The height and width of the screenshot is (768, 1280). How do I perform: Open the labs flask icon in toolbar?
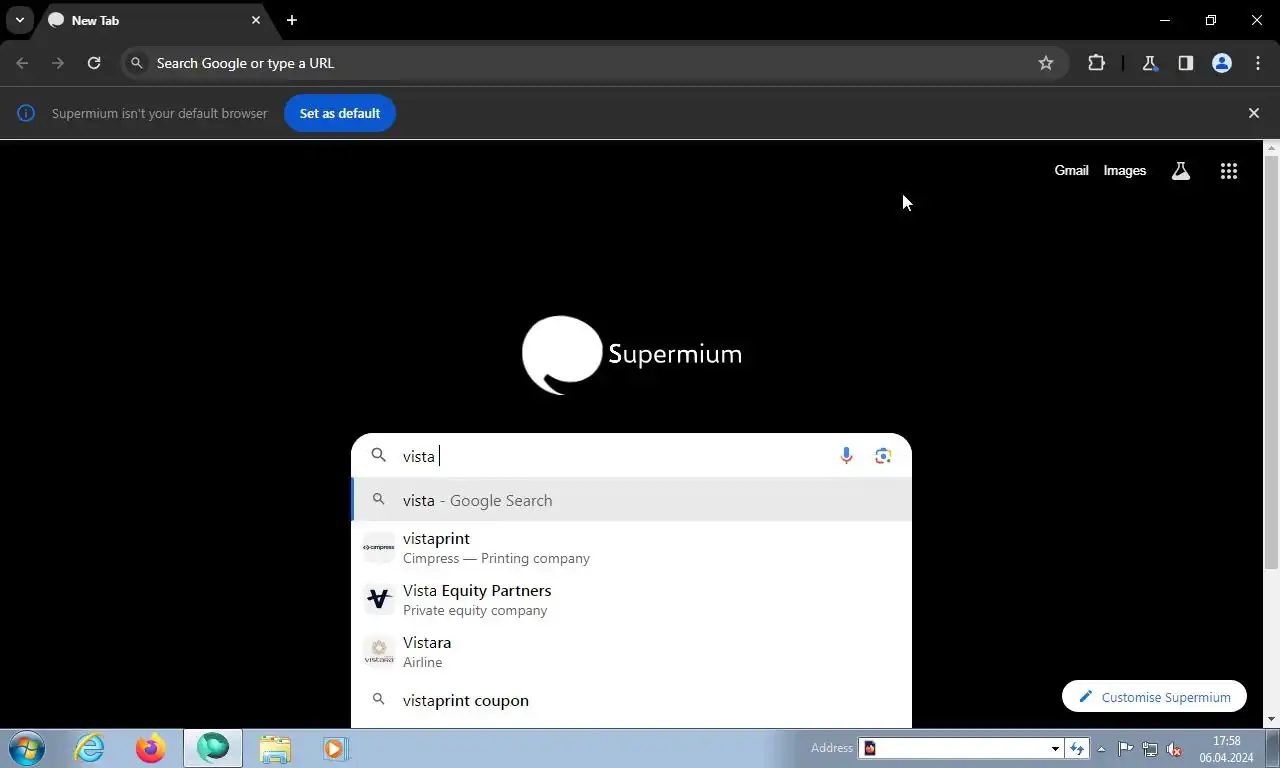click(1150, 63)
